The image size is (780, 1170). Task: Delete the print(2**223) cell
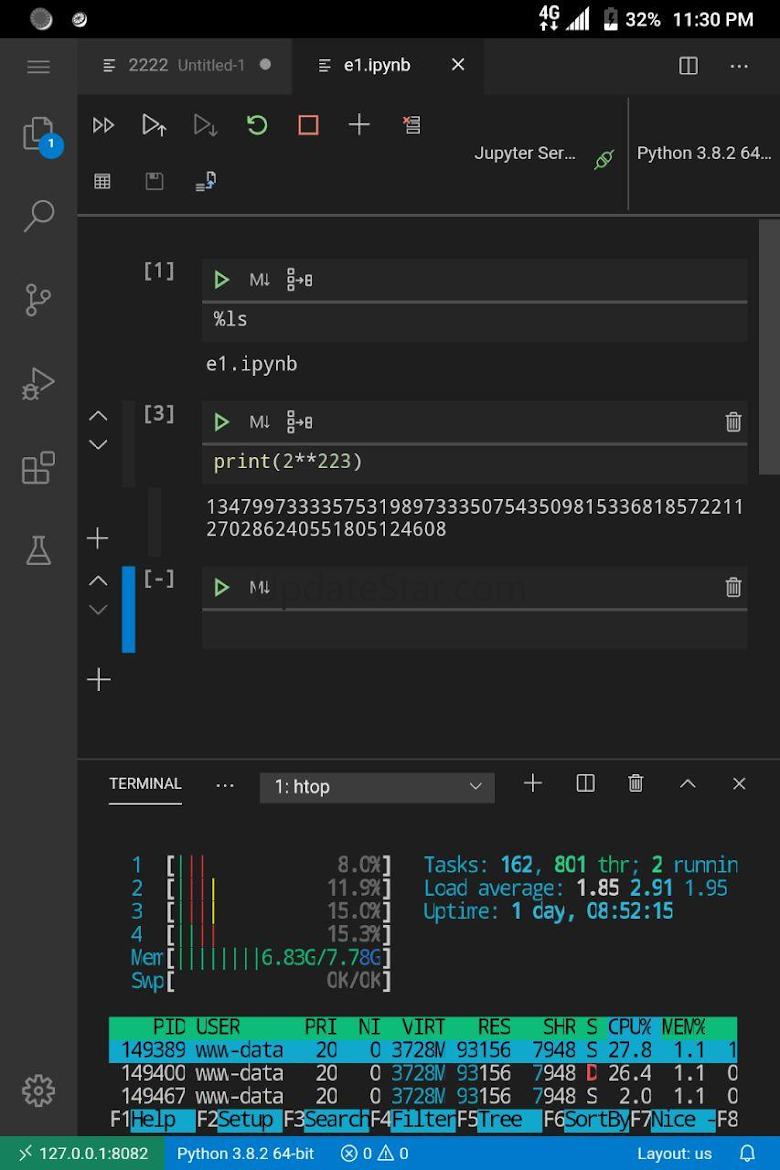pos(733,422)
